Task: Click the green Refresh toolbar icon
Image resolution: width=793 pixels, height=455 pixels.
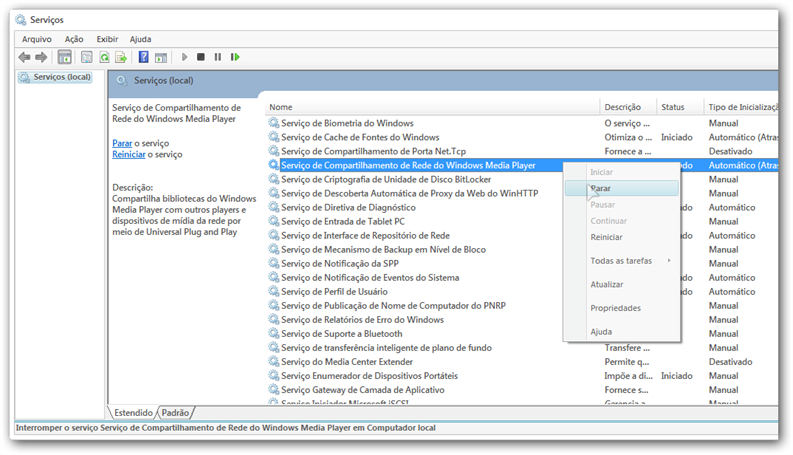Action: coord(104,57)
